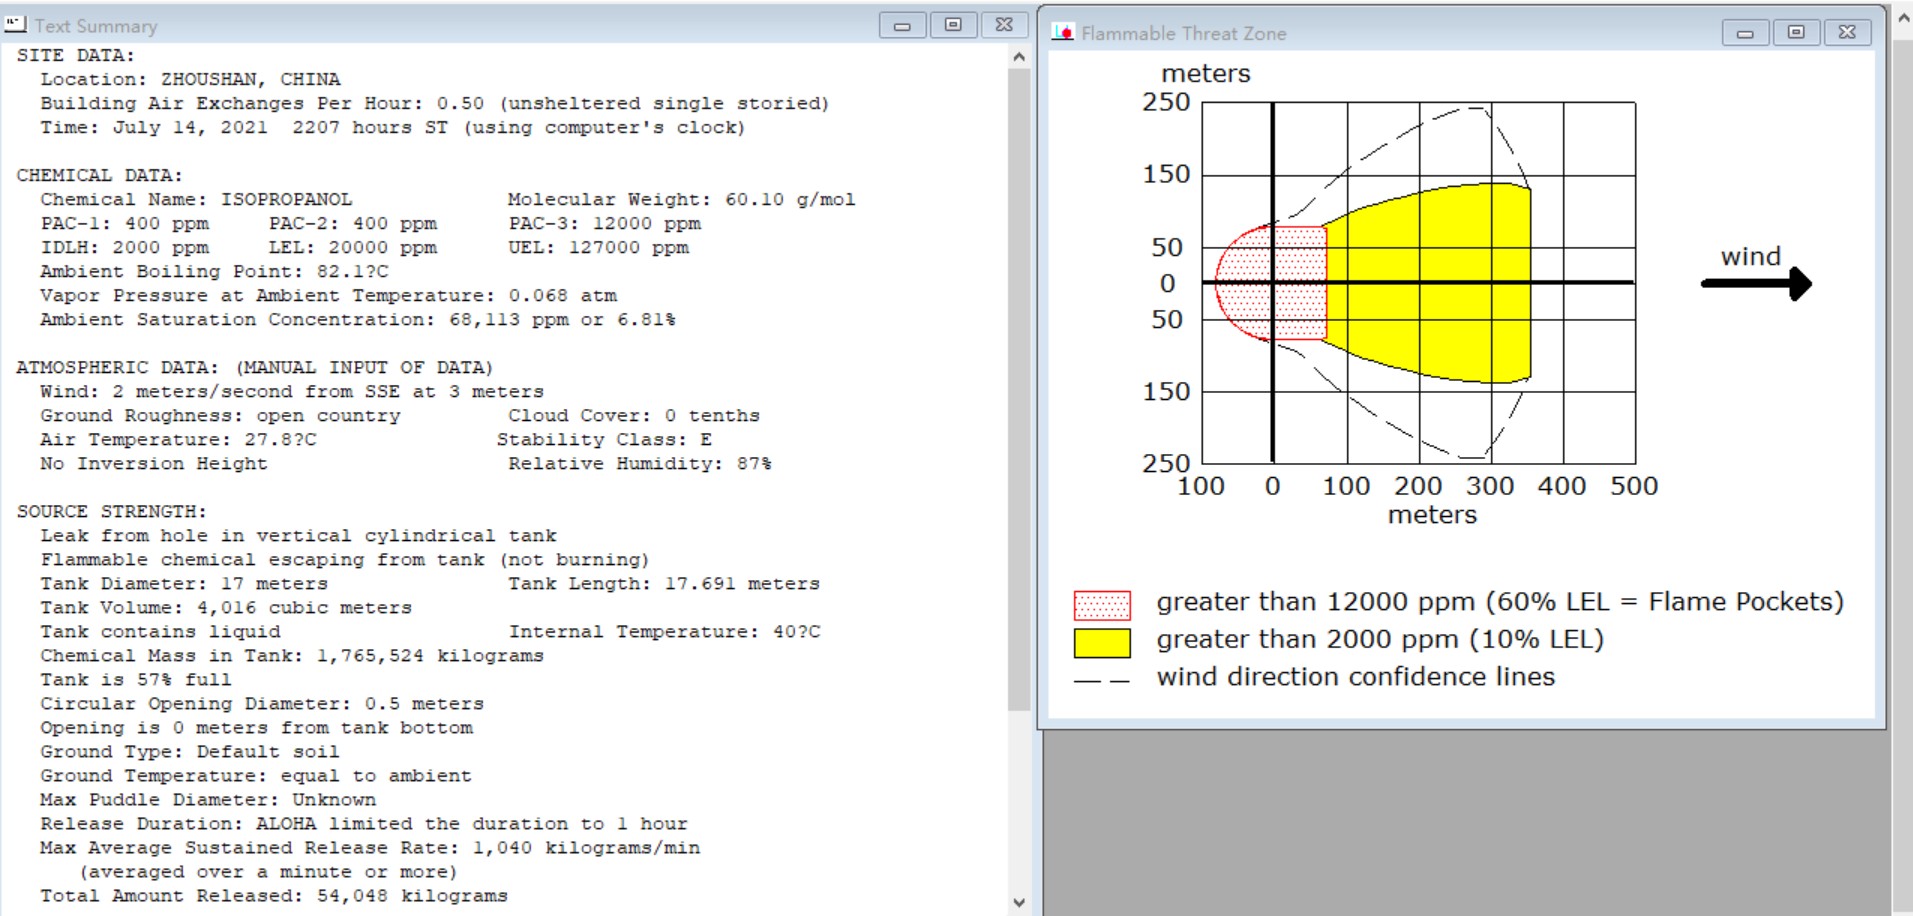Click the Text Summary vertical scrollbar thumb

click(x=1018, y=389)
